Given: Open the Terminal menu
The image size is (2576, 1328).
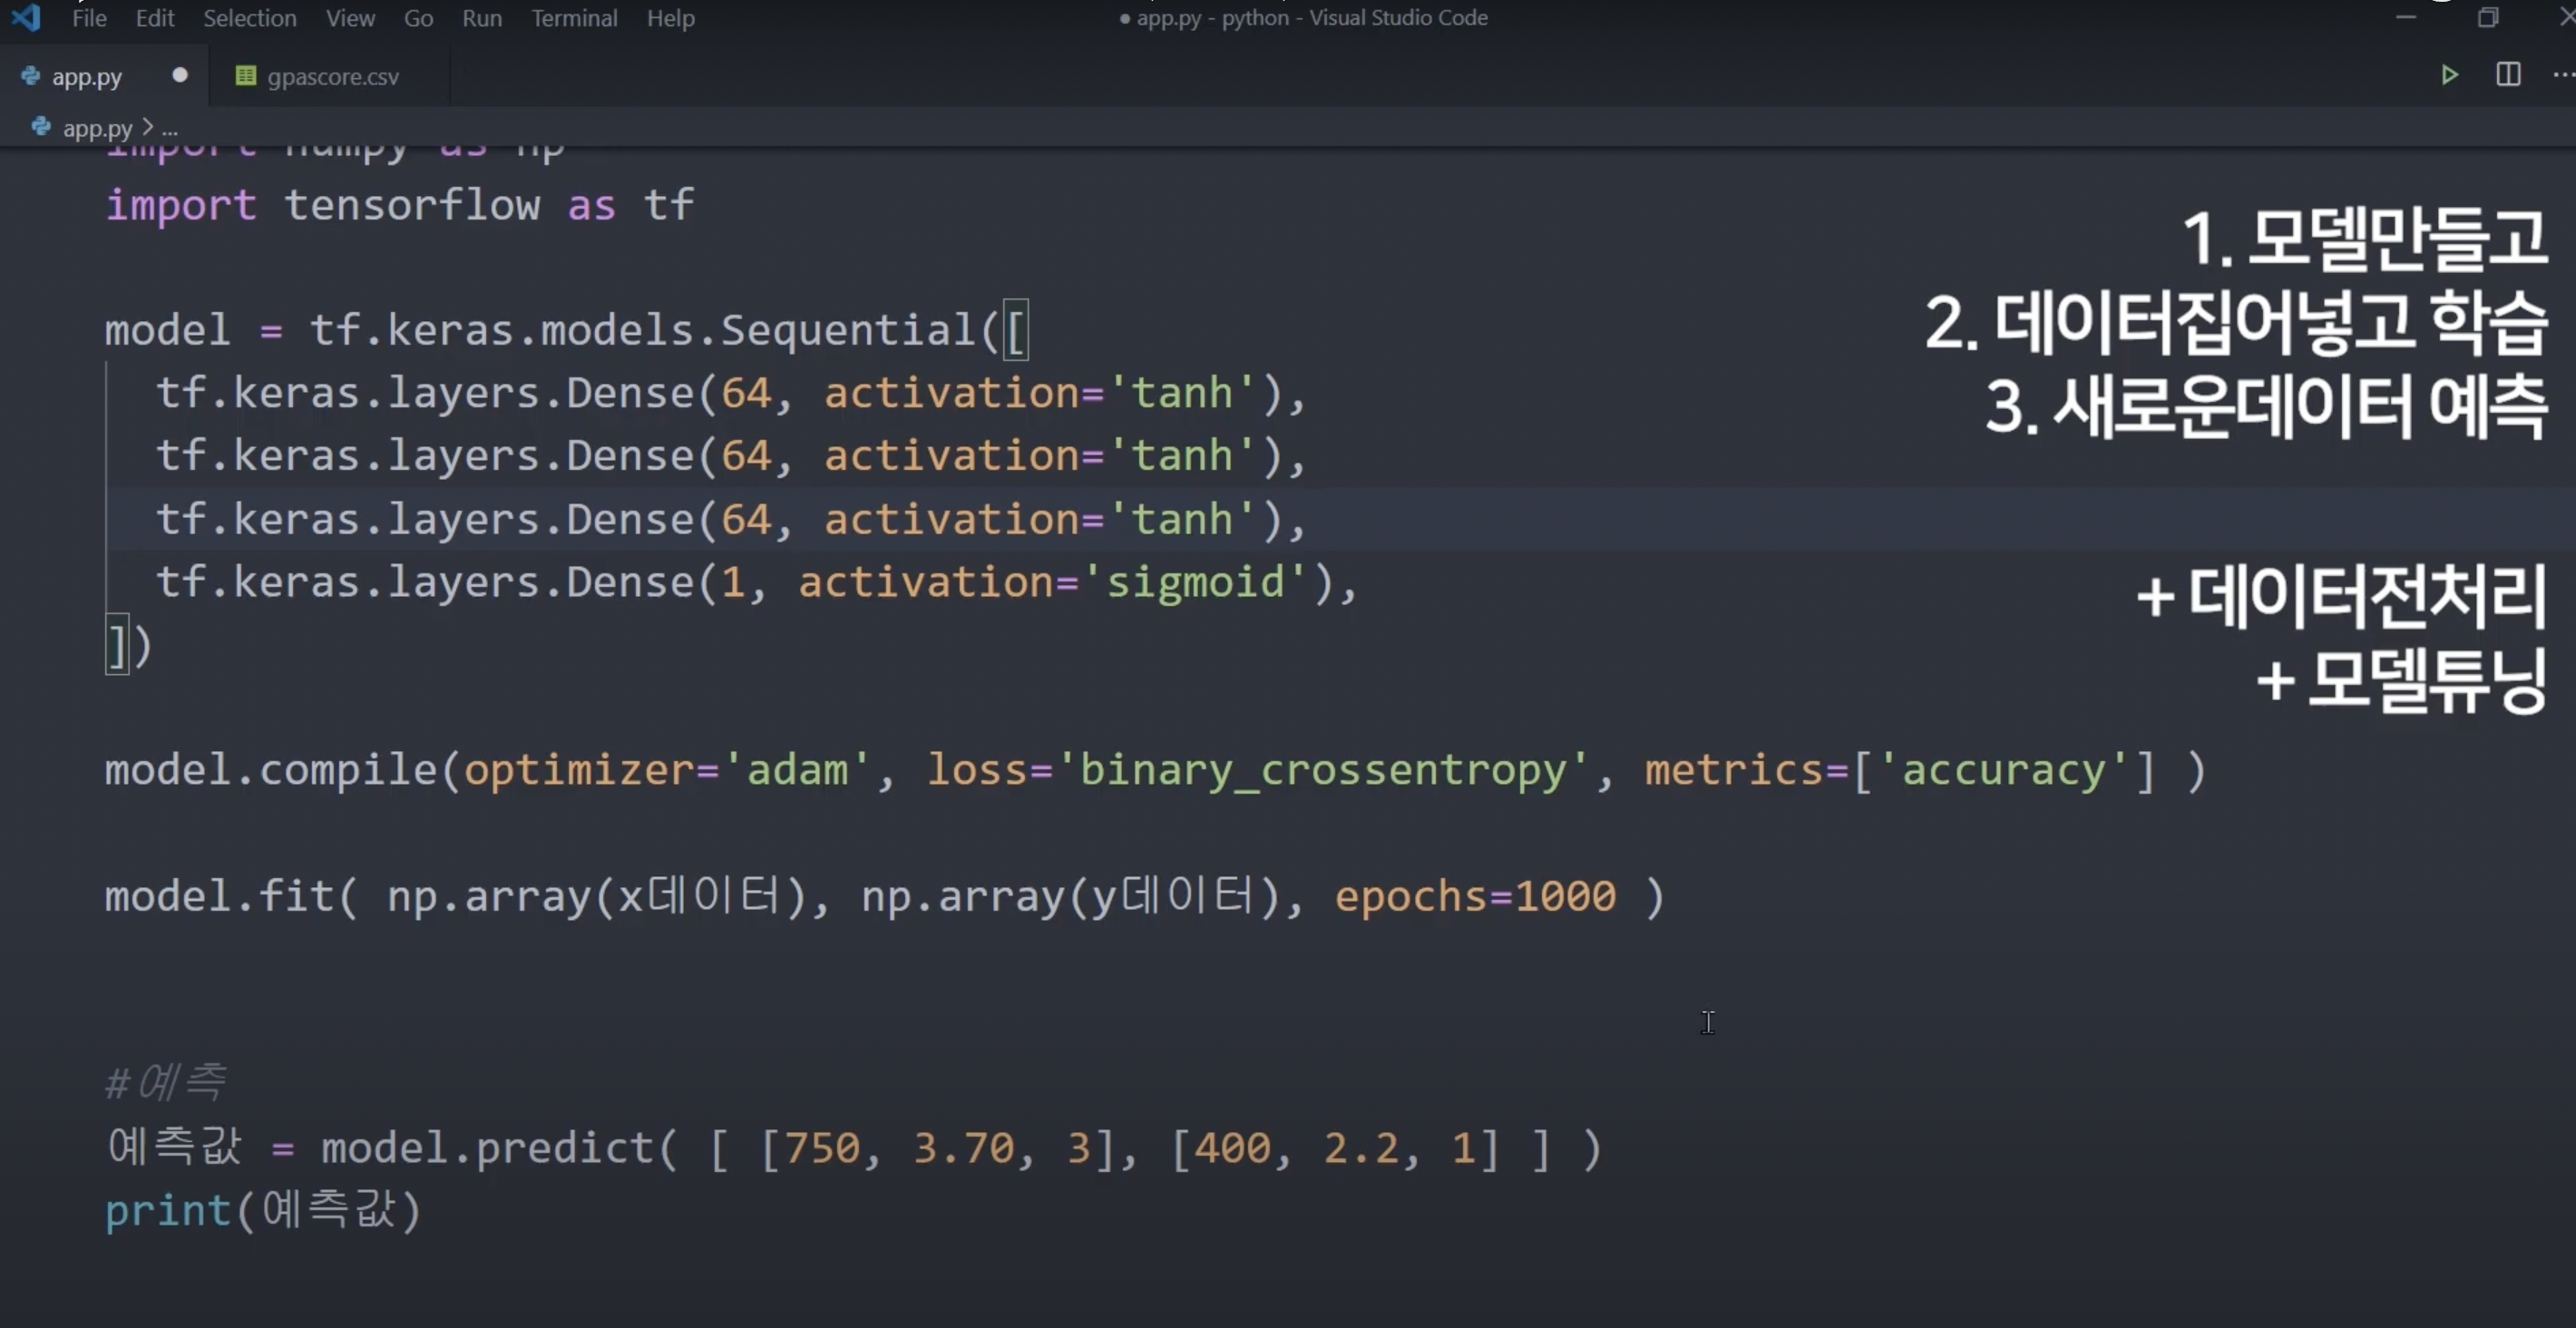Looking at the screenshot, I should point(574,17).
